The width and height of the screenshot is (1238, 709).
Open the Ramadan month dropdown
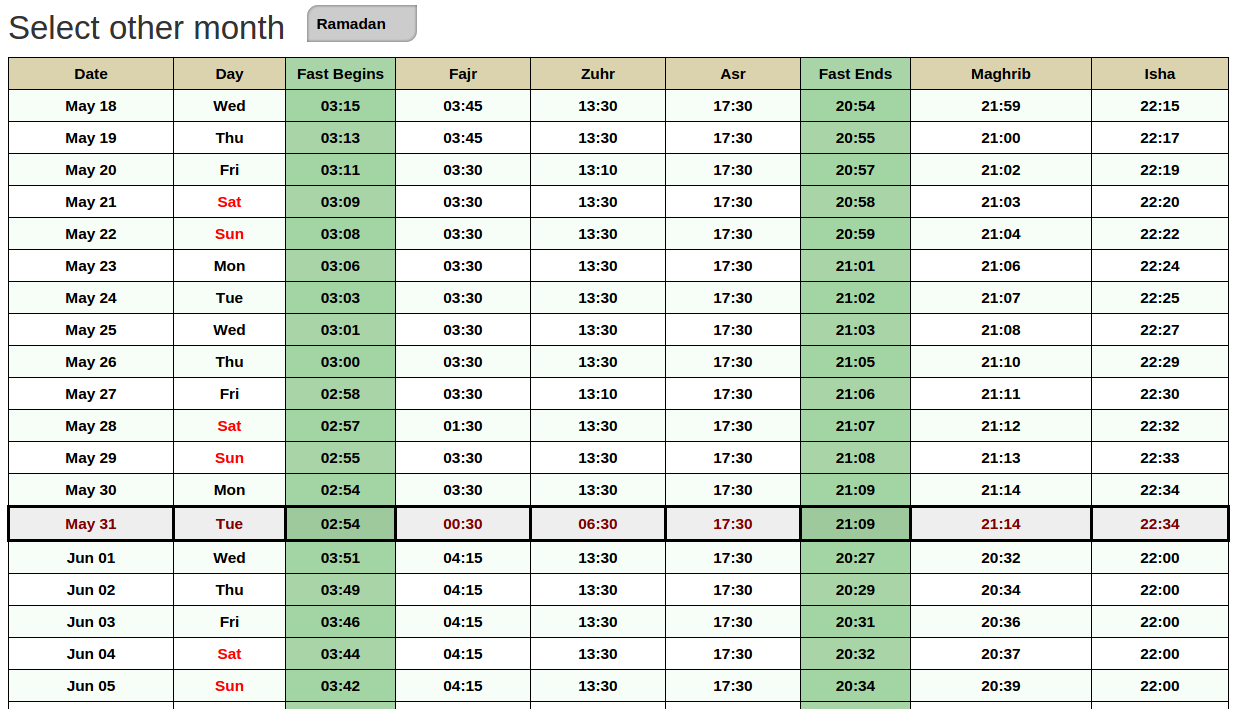point(361,24)
